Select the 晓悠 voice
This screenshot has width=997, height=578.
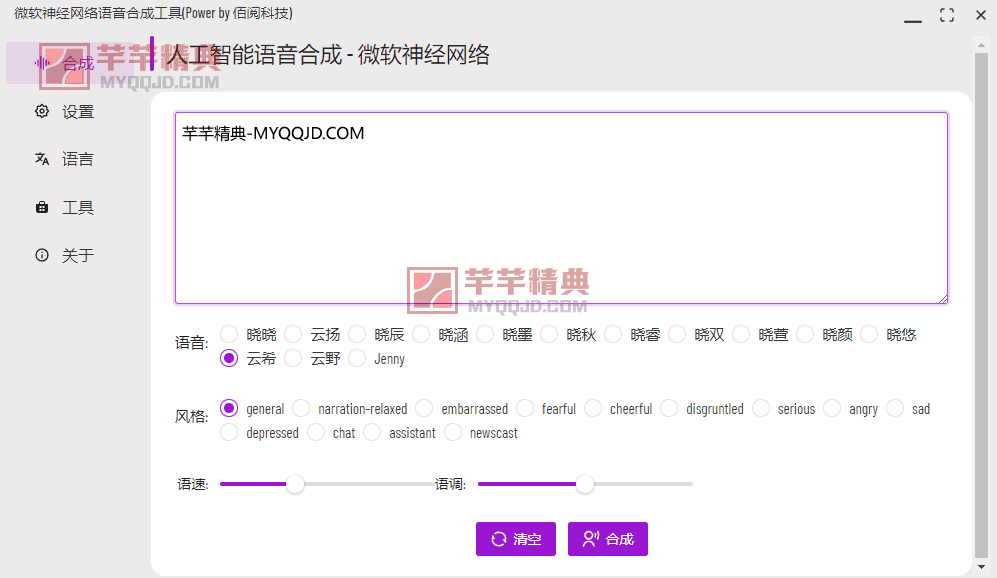(x=869, y=334)
